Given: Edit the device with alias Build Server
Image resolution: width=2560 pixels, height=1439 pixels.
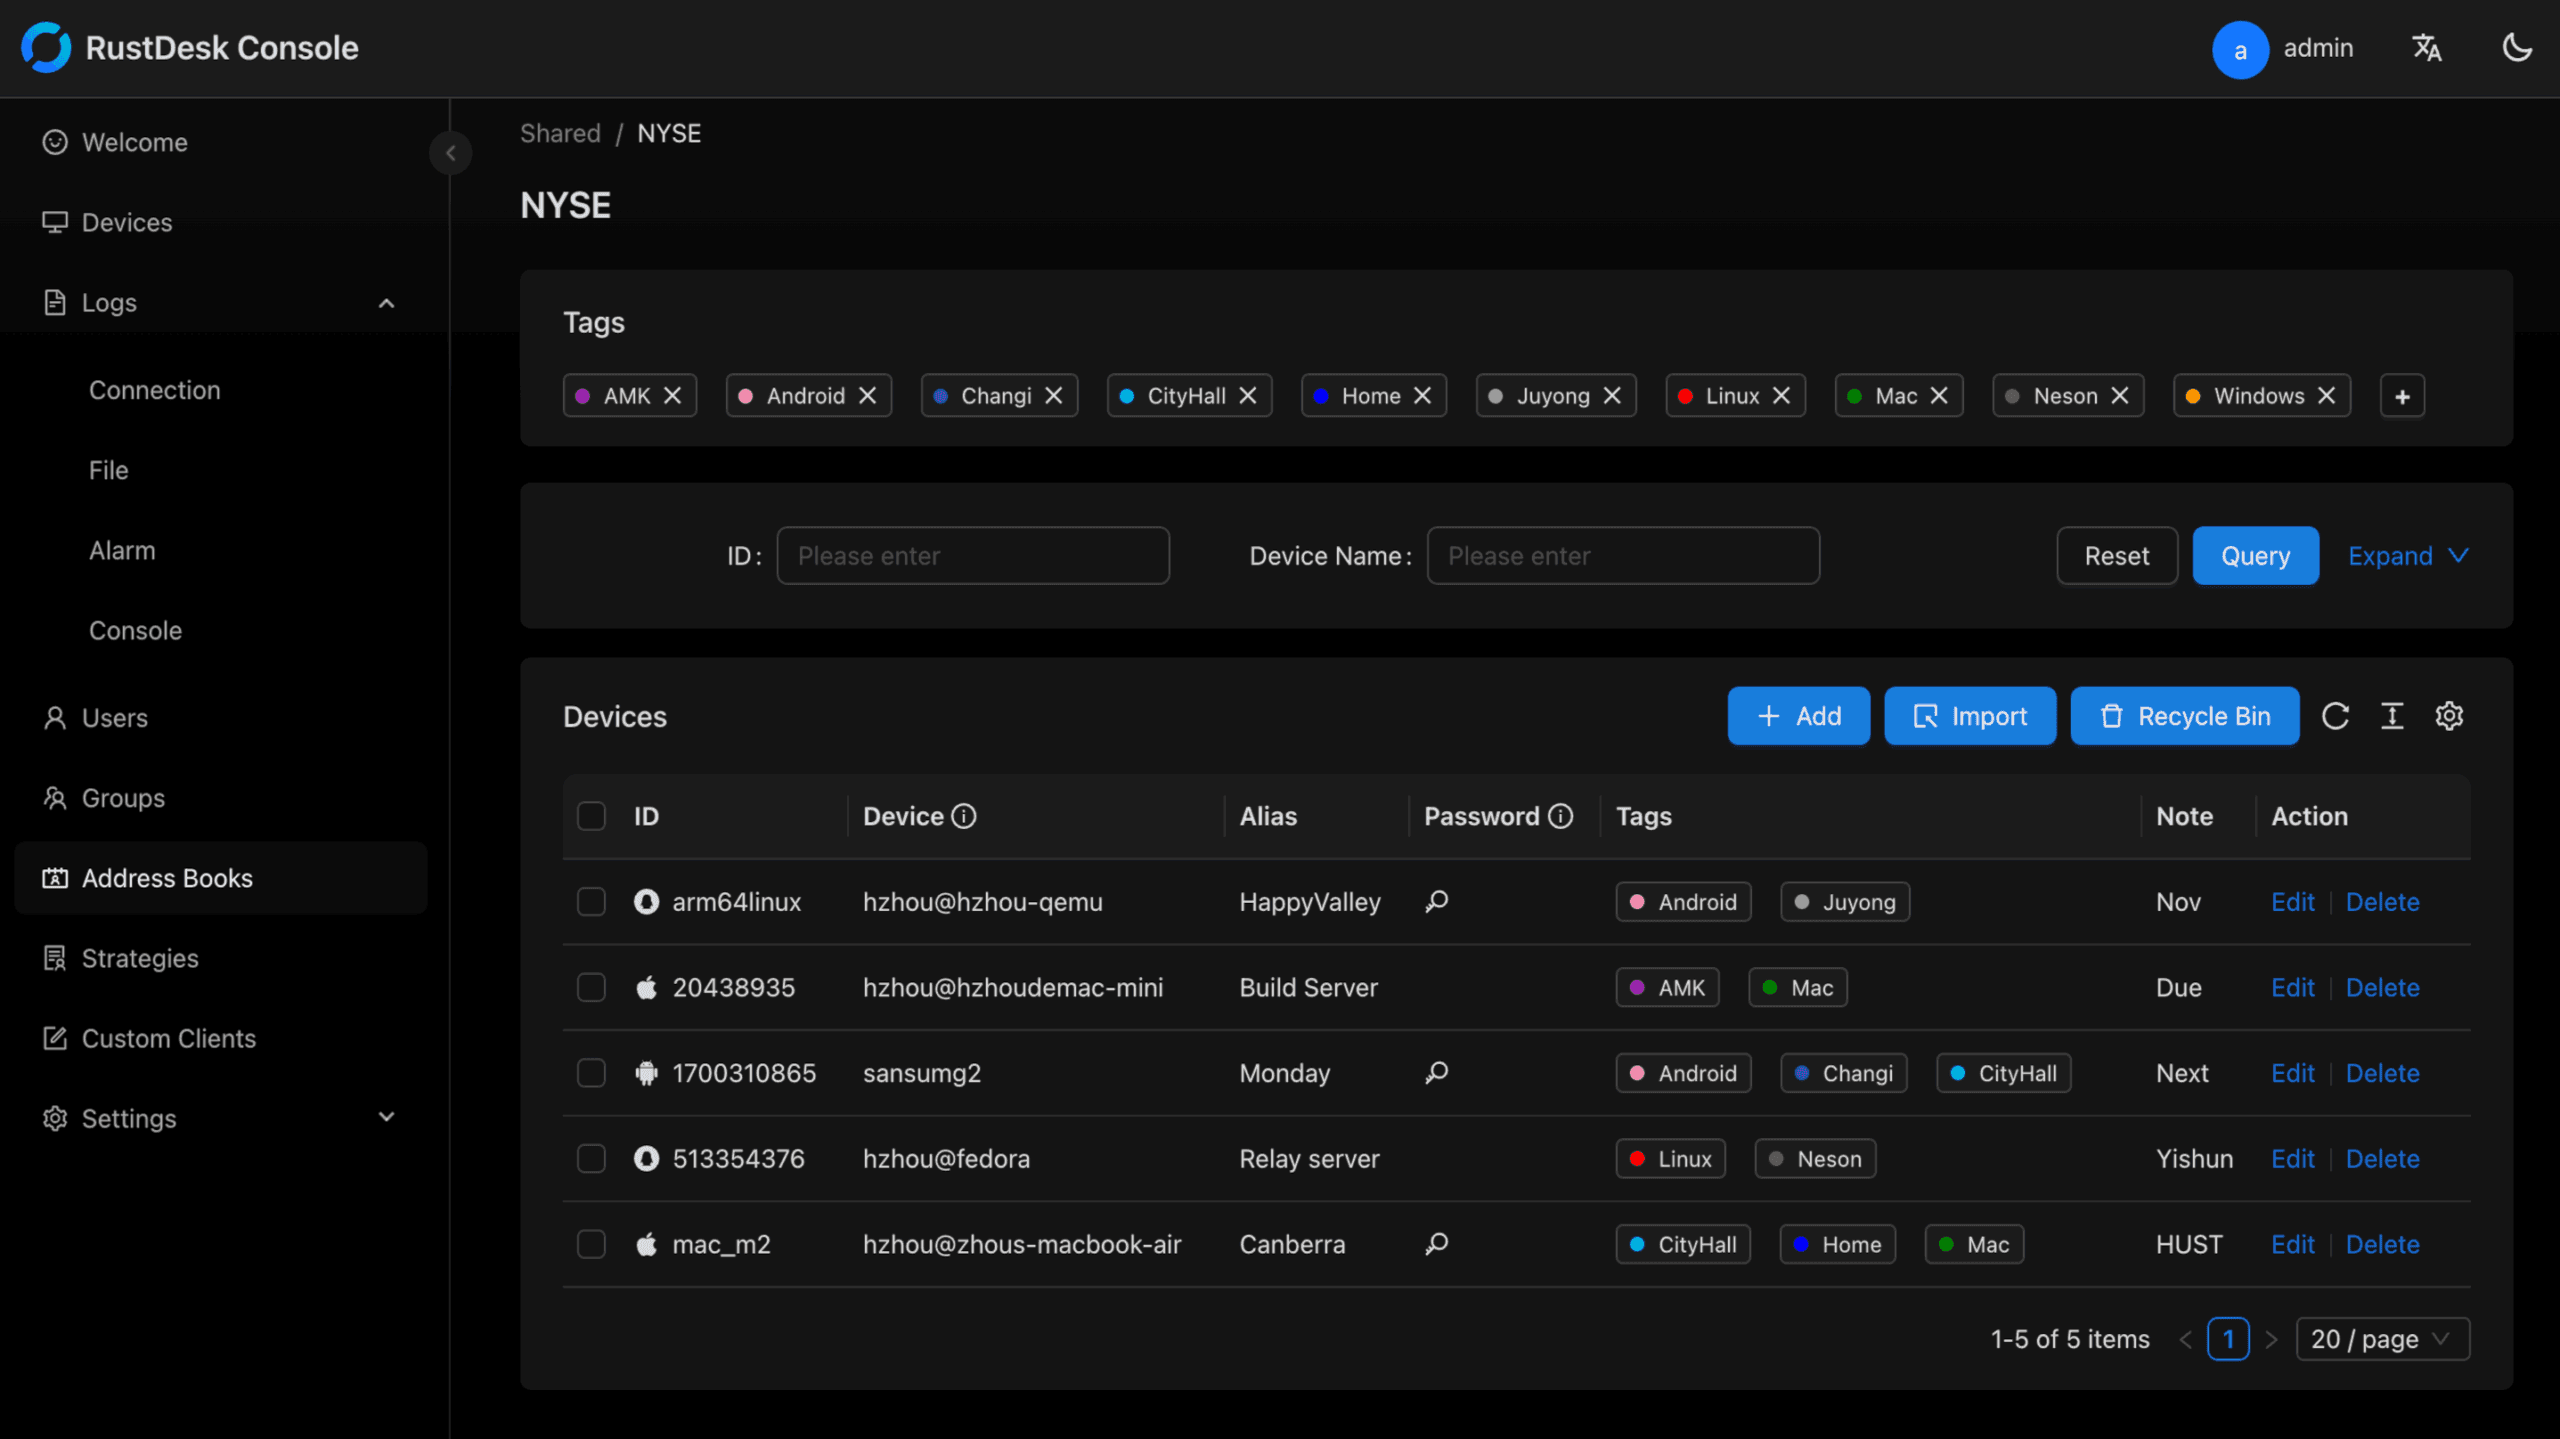Looking at the screenshot, I should point(2292,987).
